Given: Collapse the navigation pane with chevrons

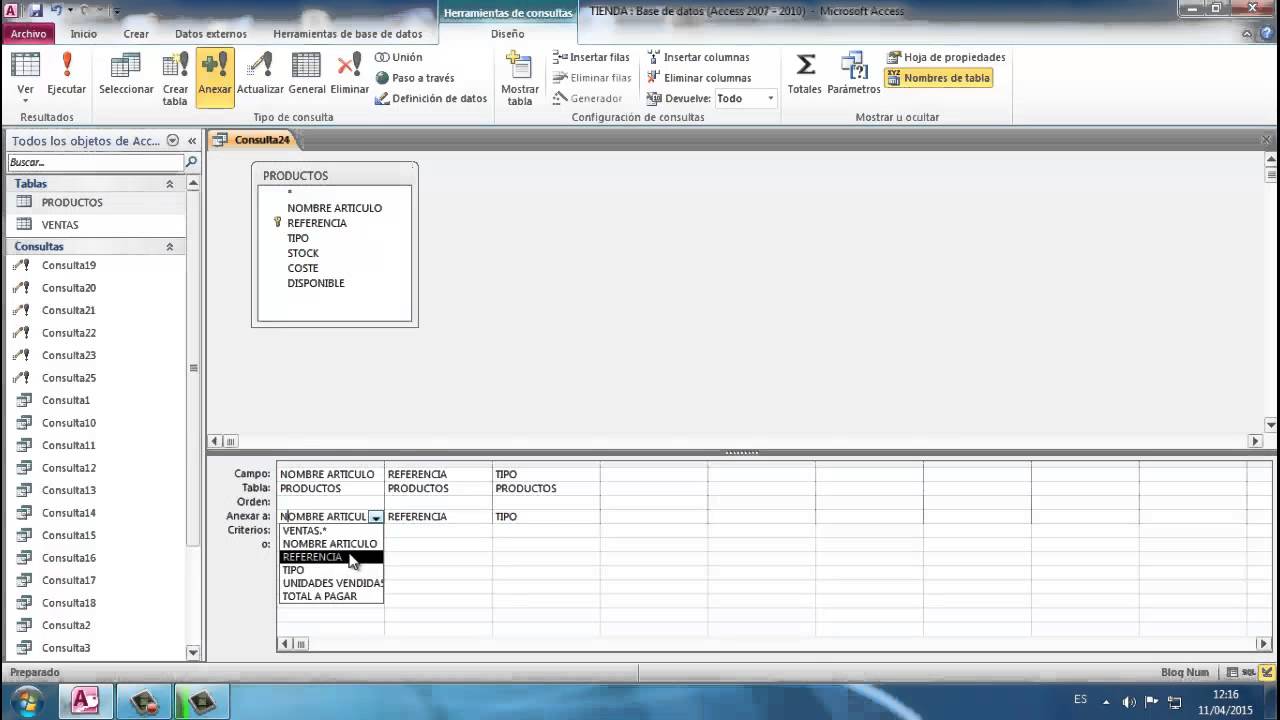Looking at the screenshot, I should (192, 141).
